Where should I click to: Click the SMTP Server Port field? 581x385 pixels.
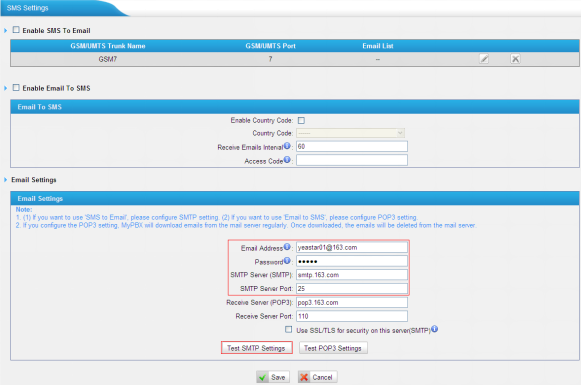coord(352,288)
